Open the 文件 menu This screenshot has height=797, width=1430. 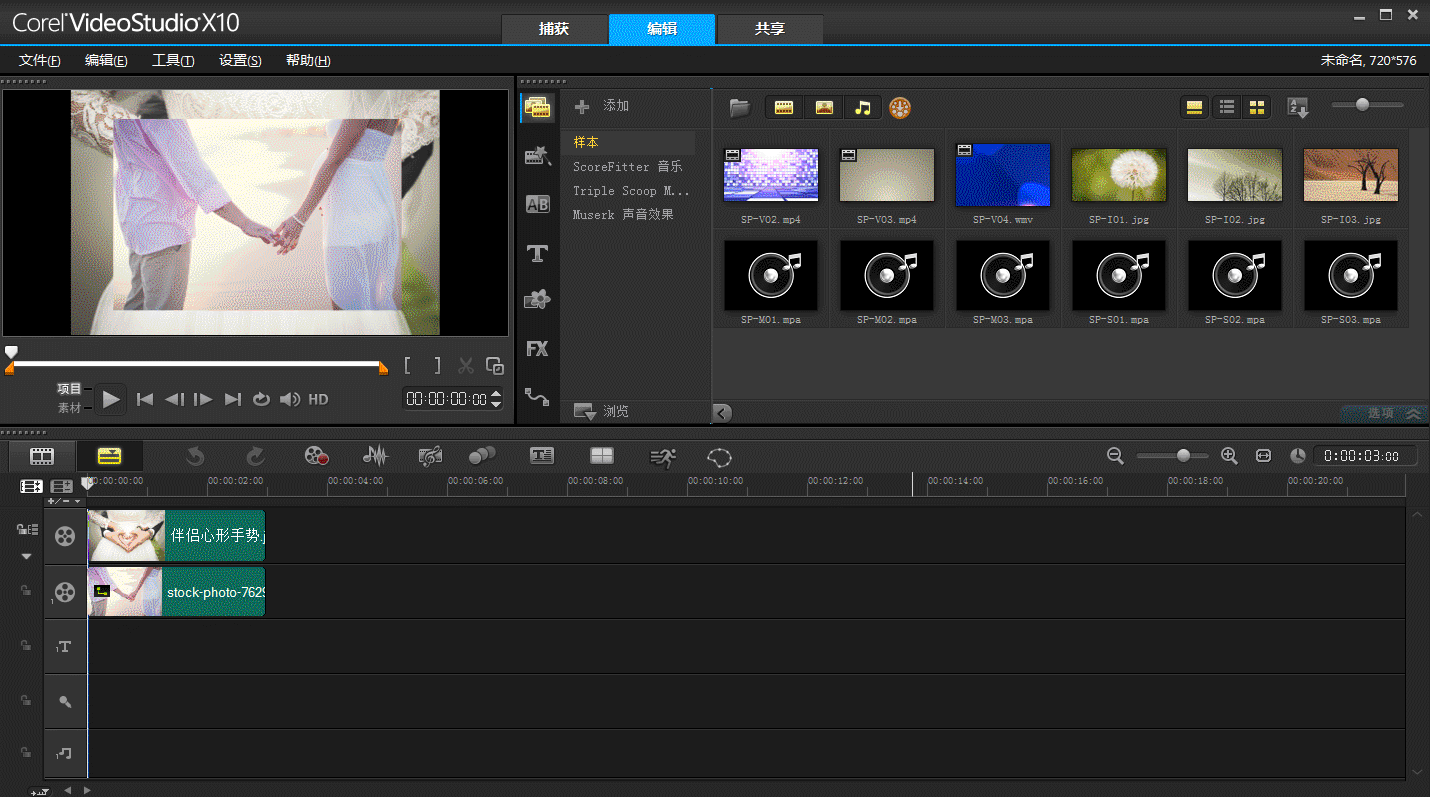point(40,60)
